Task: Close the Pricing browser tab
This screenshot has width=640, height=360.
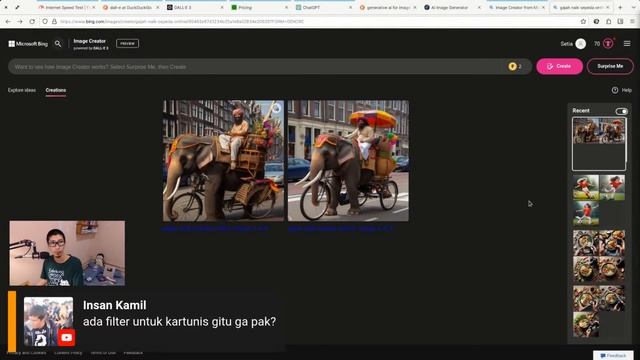Action: pos(286,7)
